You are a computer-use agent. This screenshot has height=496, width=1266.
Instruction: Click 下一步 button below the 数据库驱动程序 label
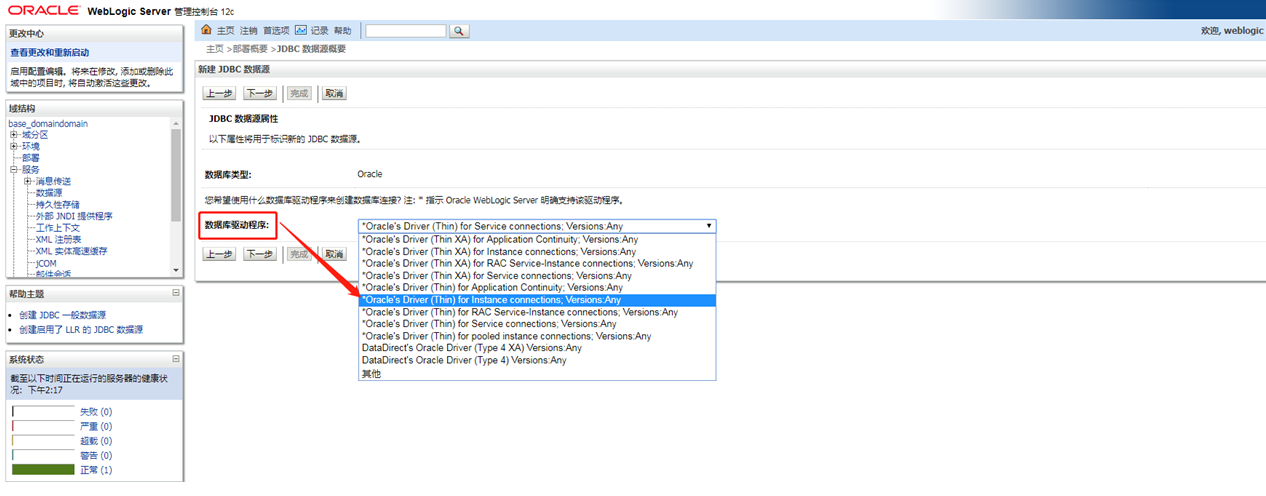[260, 254]
